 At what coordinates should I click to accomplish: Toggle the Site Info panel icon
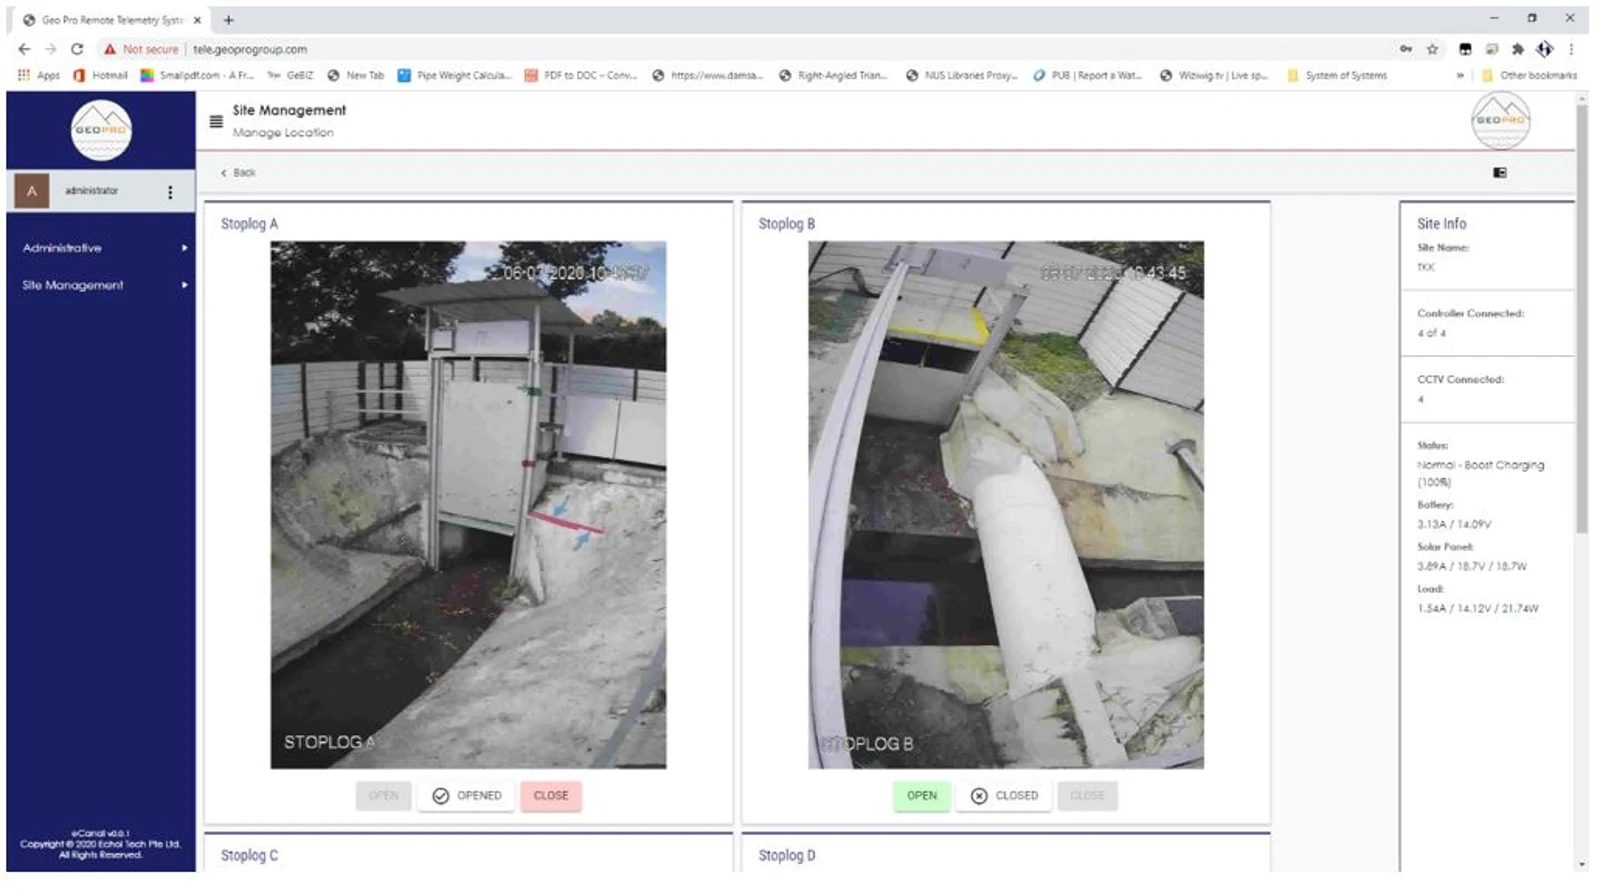click(x=1499, y=173)
